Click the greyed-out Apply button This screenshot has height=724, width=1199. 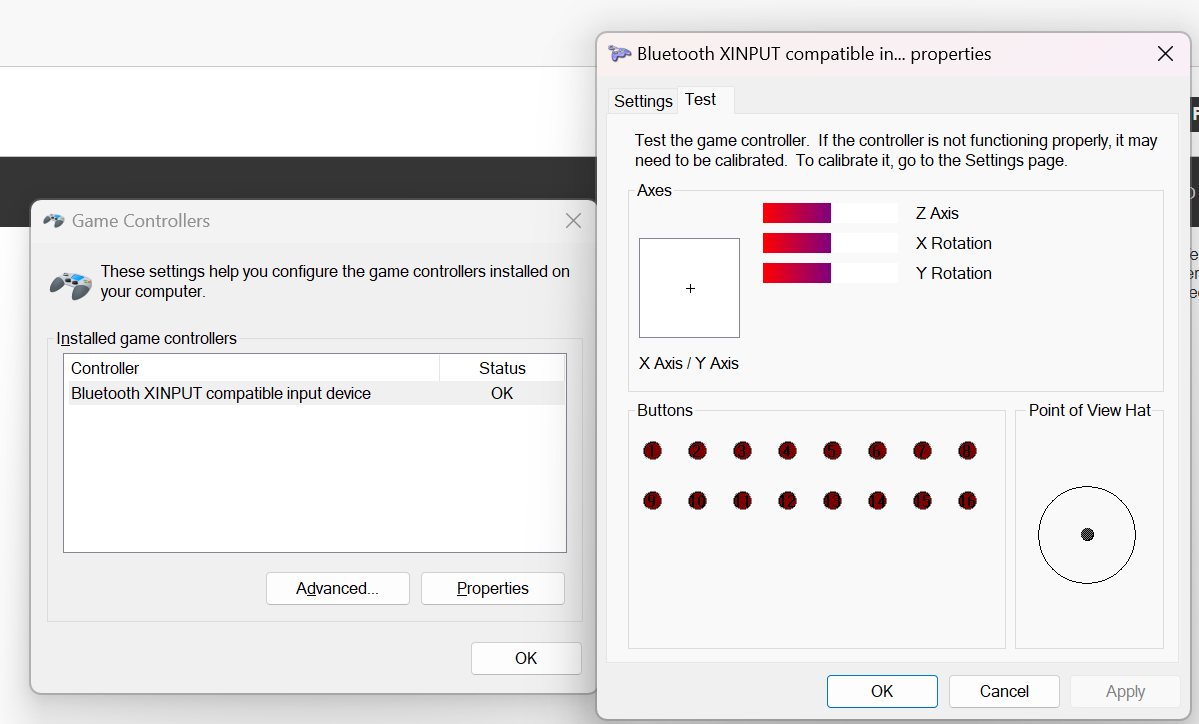1125,691
